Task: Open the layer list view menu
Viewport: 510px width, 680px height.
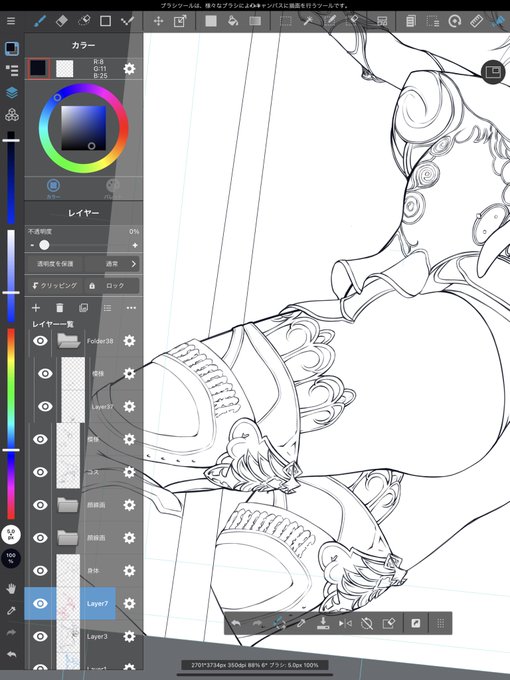Action: tap(107, 307)
